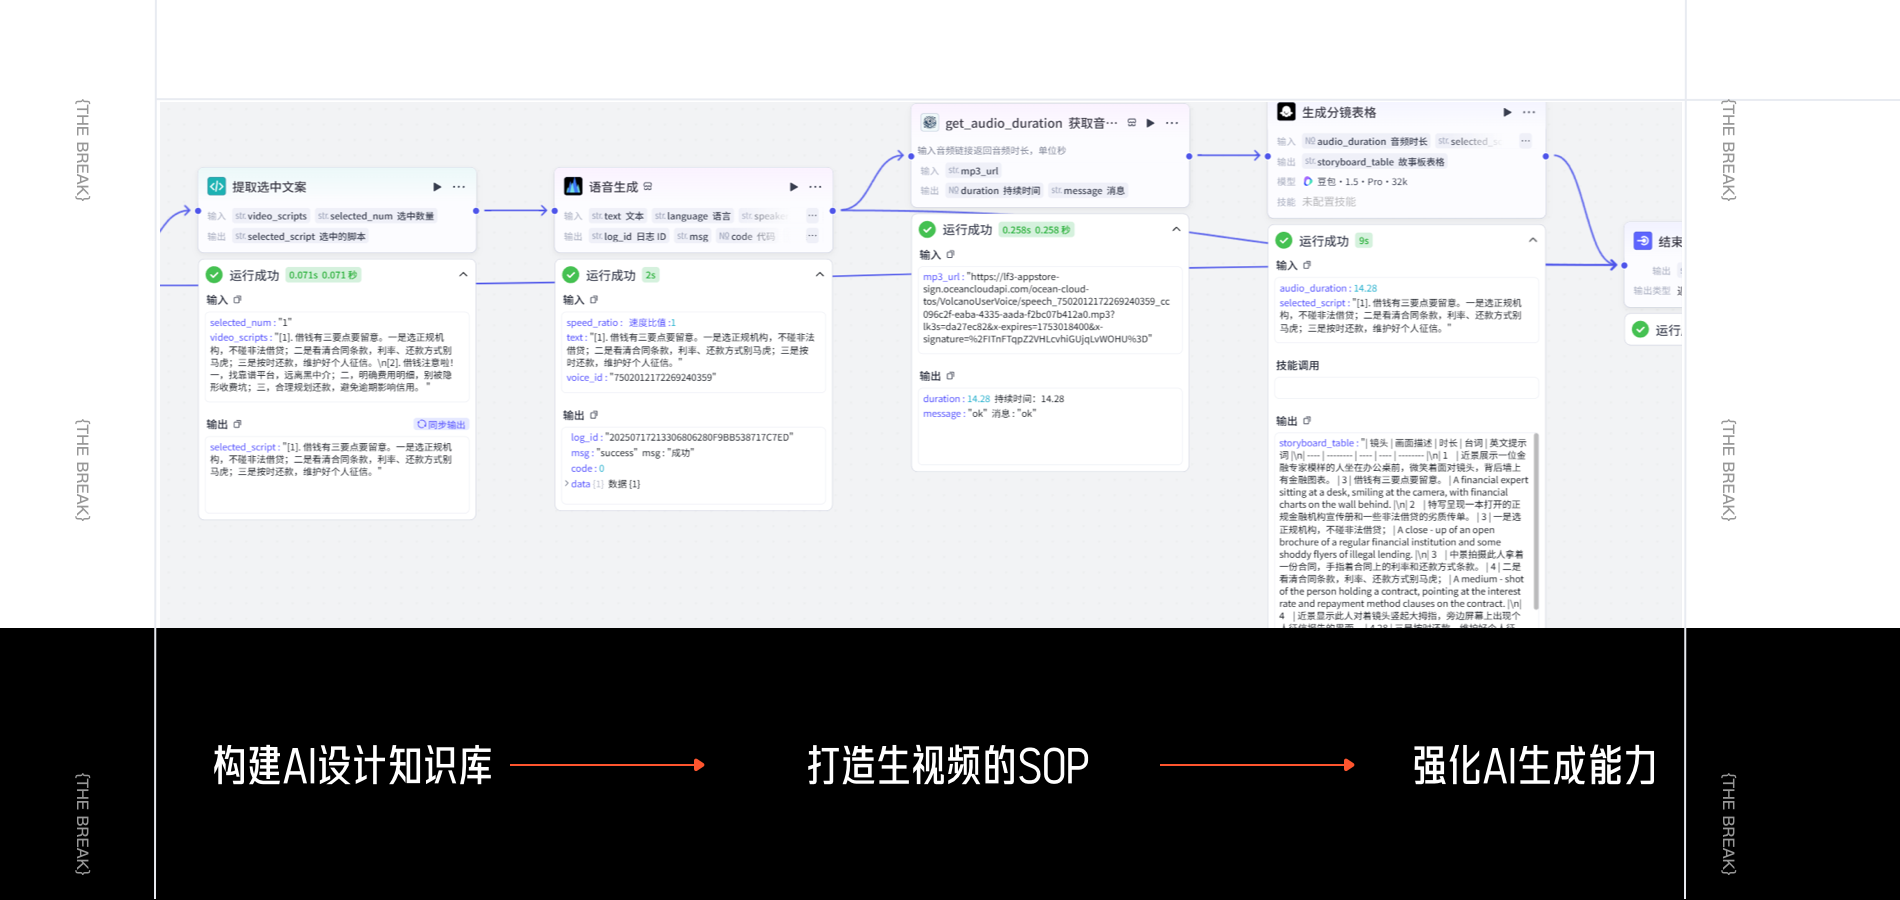This screenshot has width=1900, height=900.
Task: Run the 生成分镜表格 node via play icon
Action: 1506,112
